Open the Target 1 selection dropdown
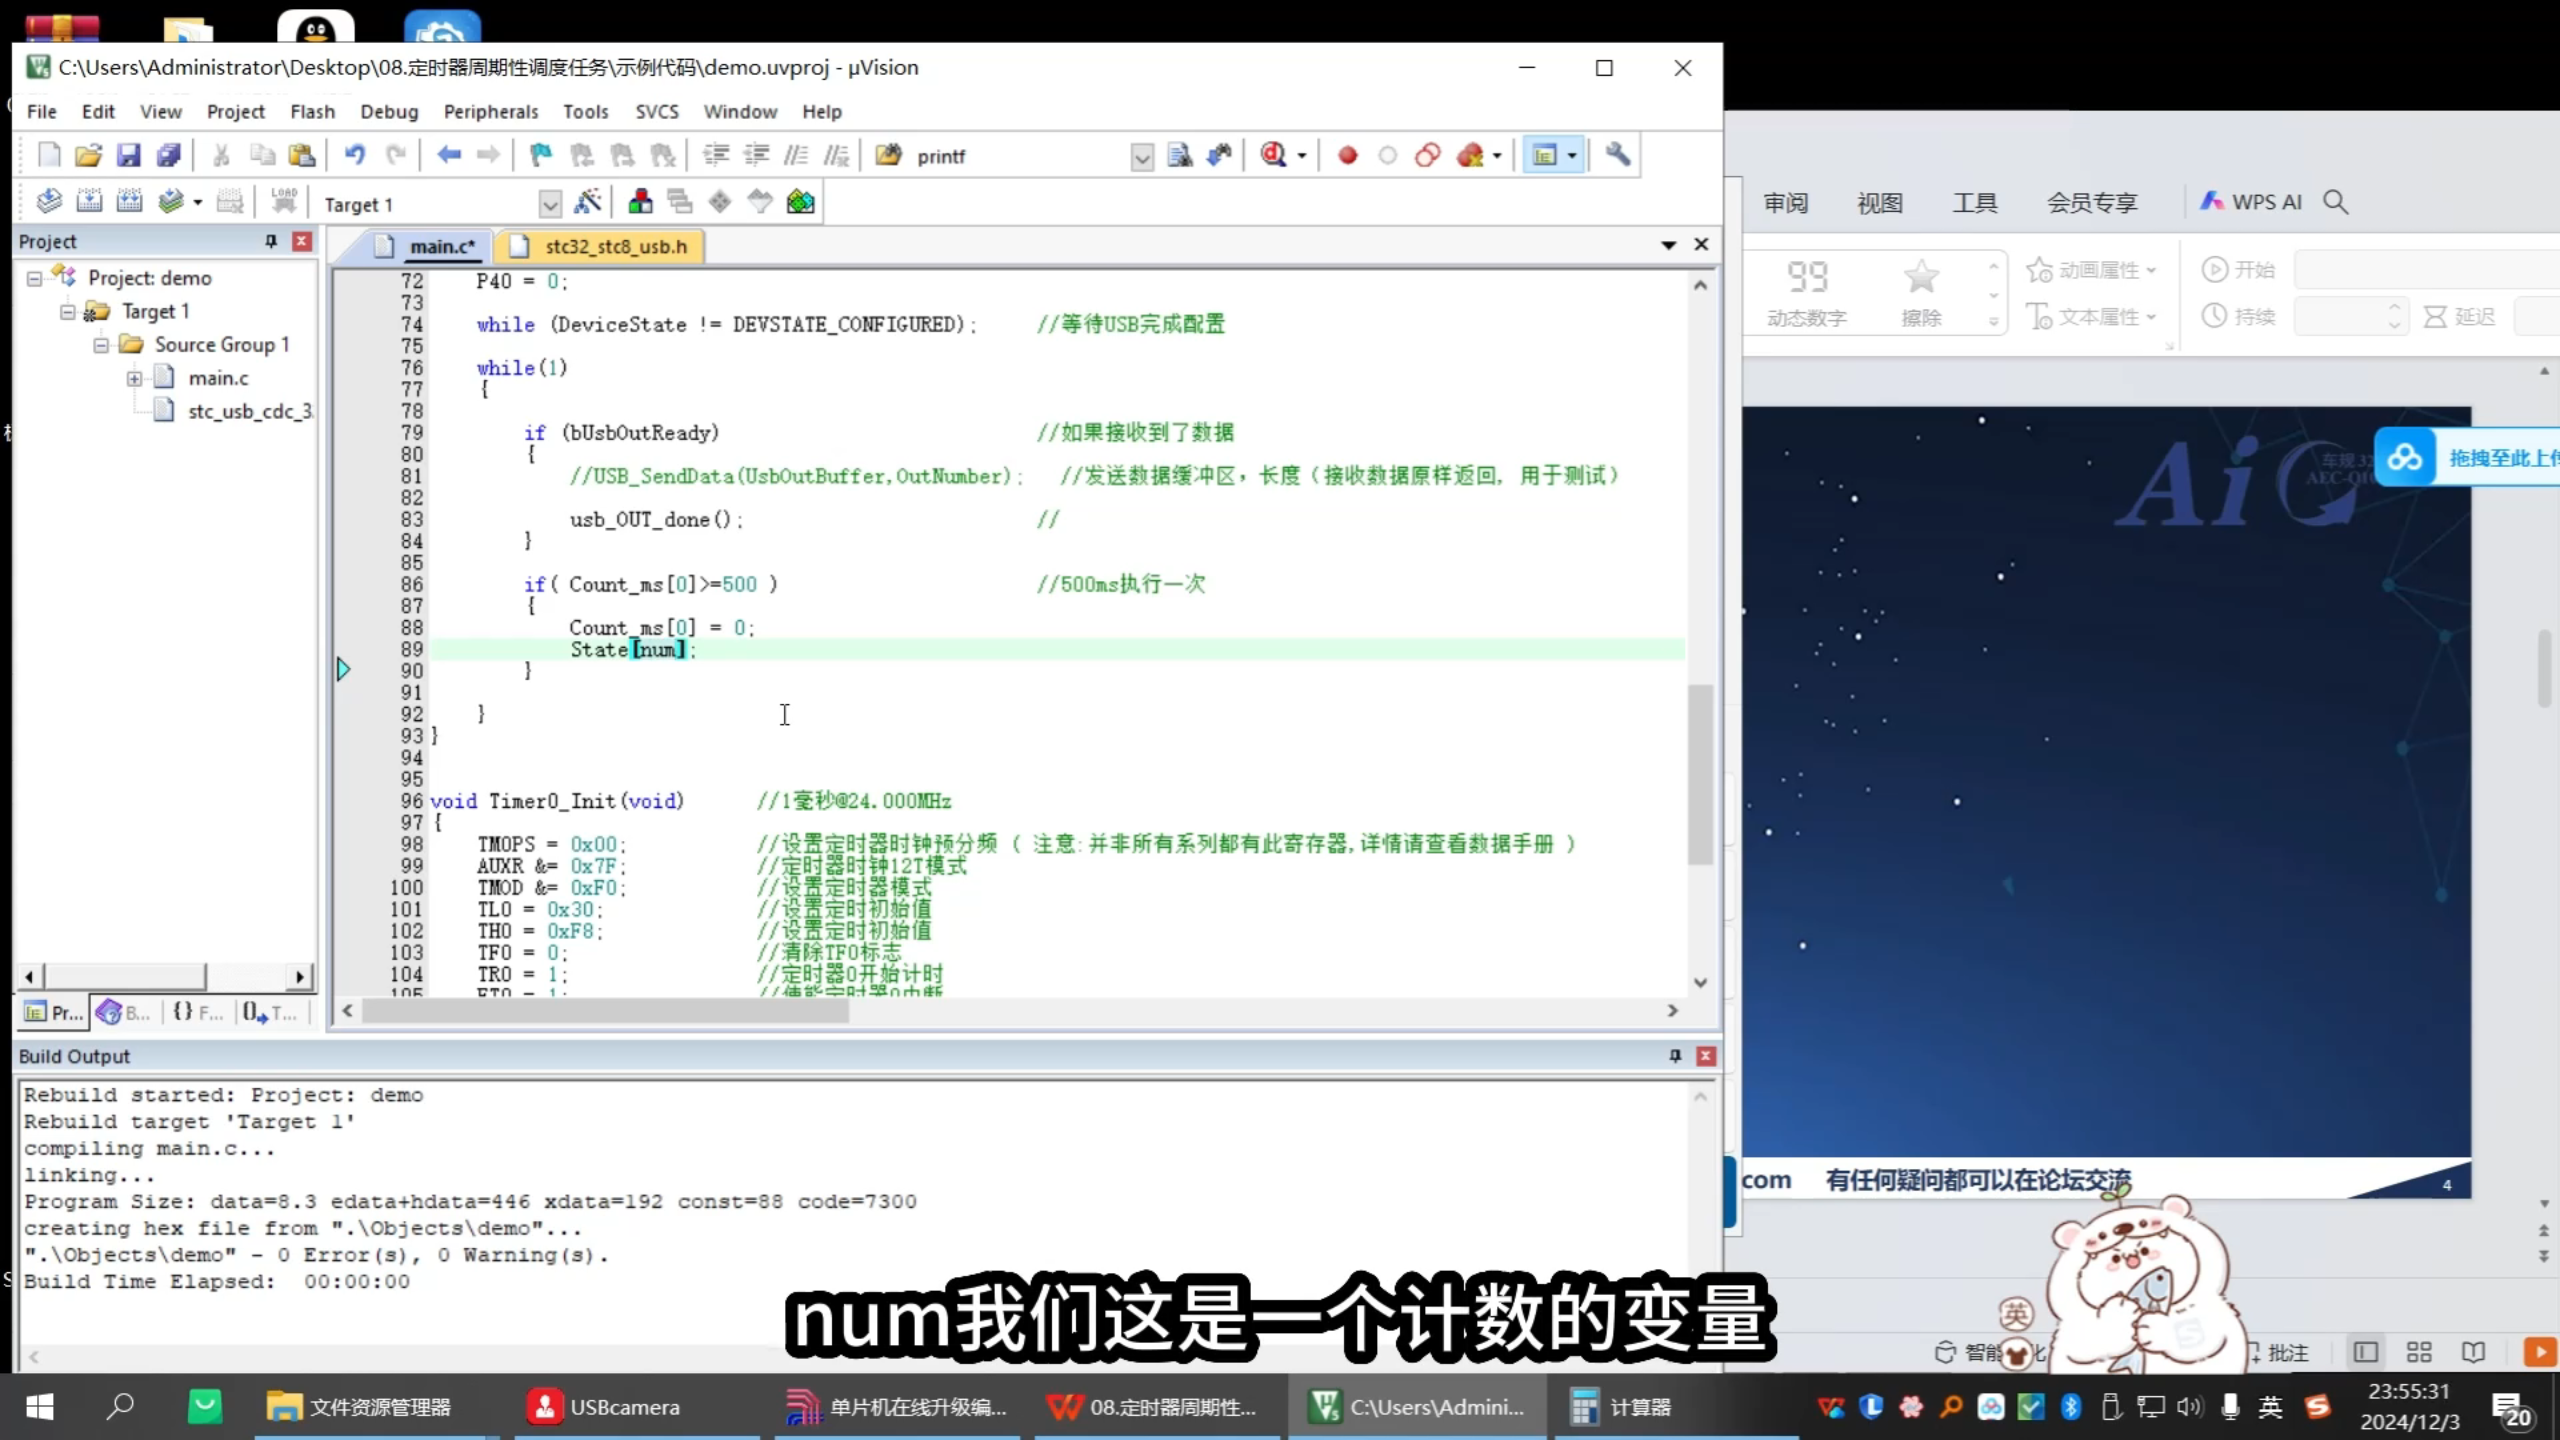This screenshot has height=1440, width=2560. (x=550, y=203)
